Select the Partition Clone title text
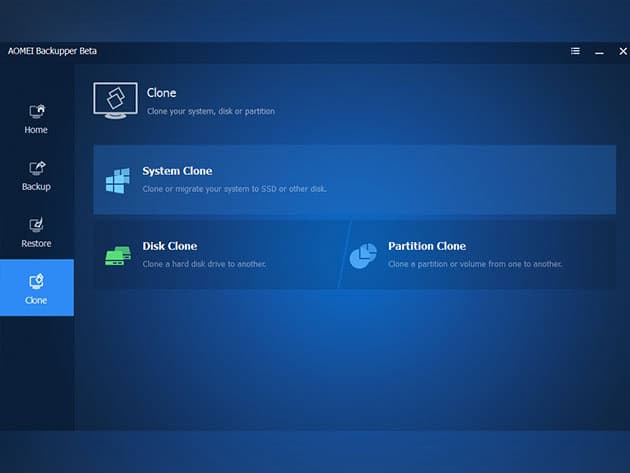The height and width of the screenshot is (473, 630). [427, 246]
